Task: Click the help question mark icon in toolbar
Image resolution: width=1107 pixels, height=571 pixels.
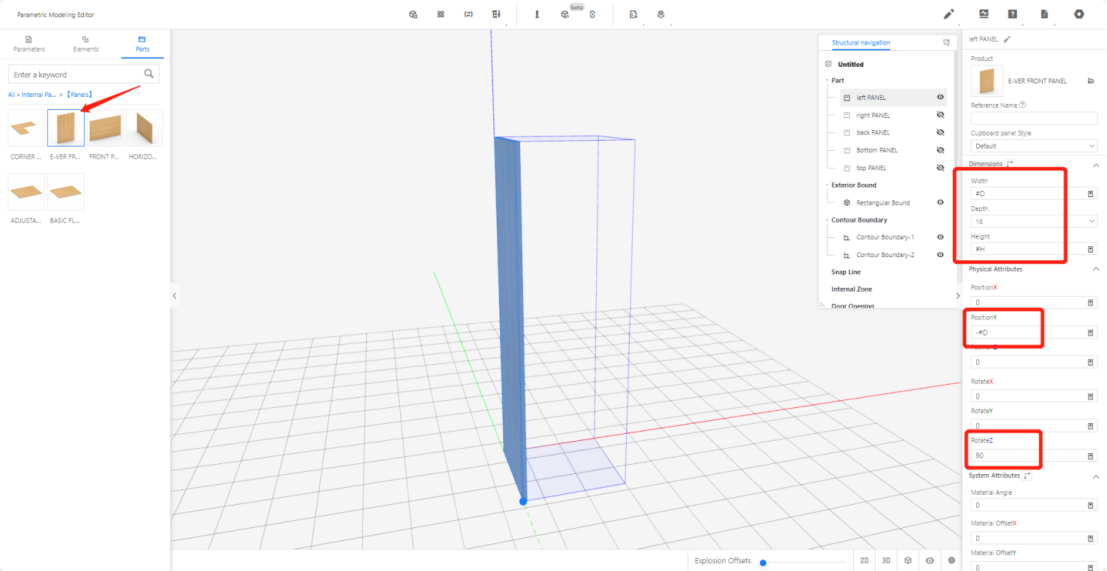Action: (x=1013, y=14)
